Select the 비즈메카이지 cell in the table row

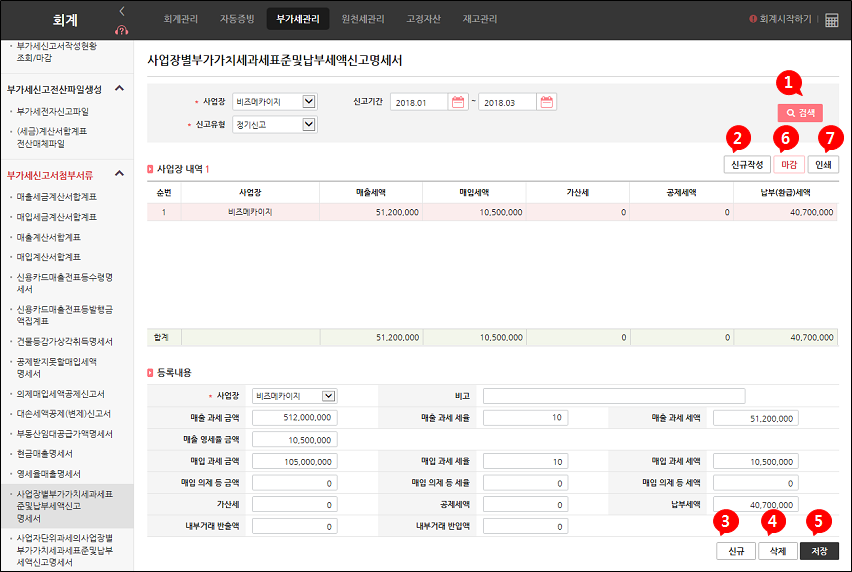pos(250,212)
